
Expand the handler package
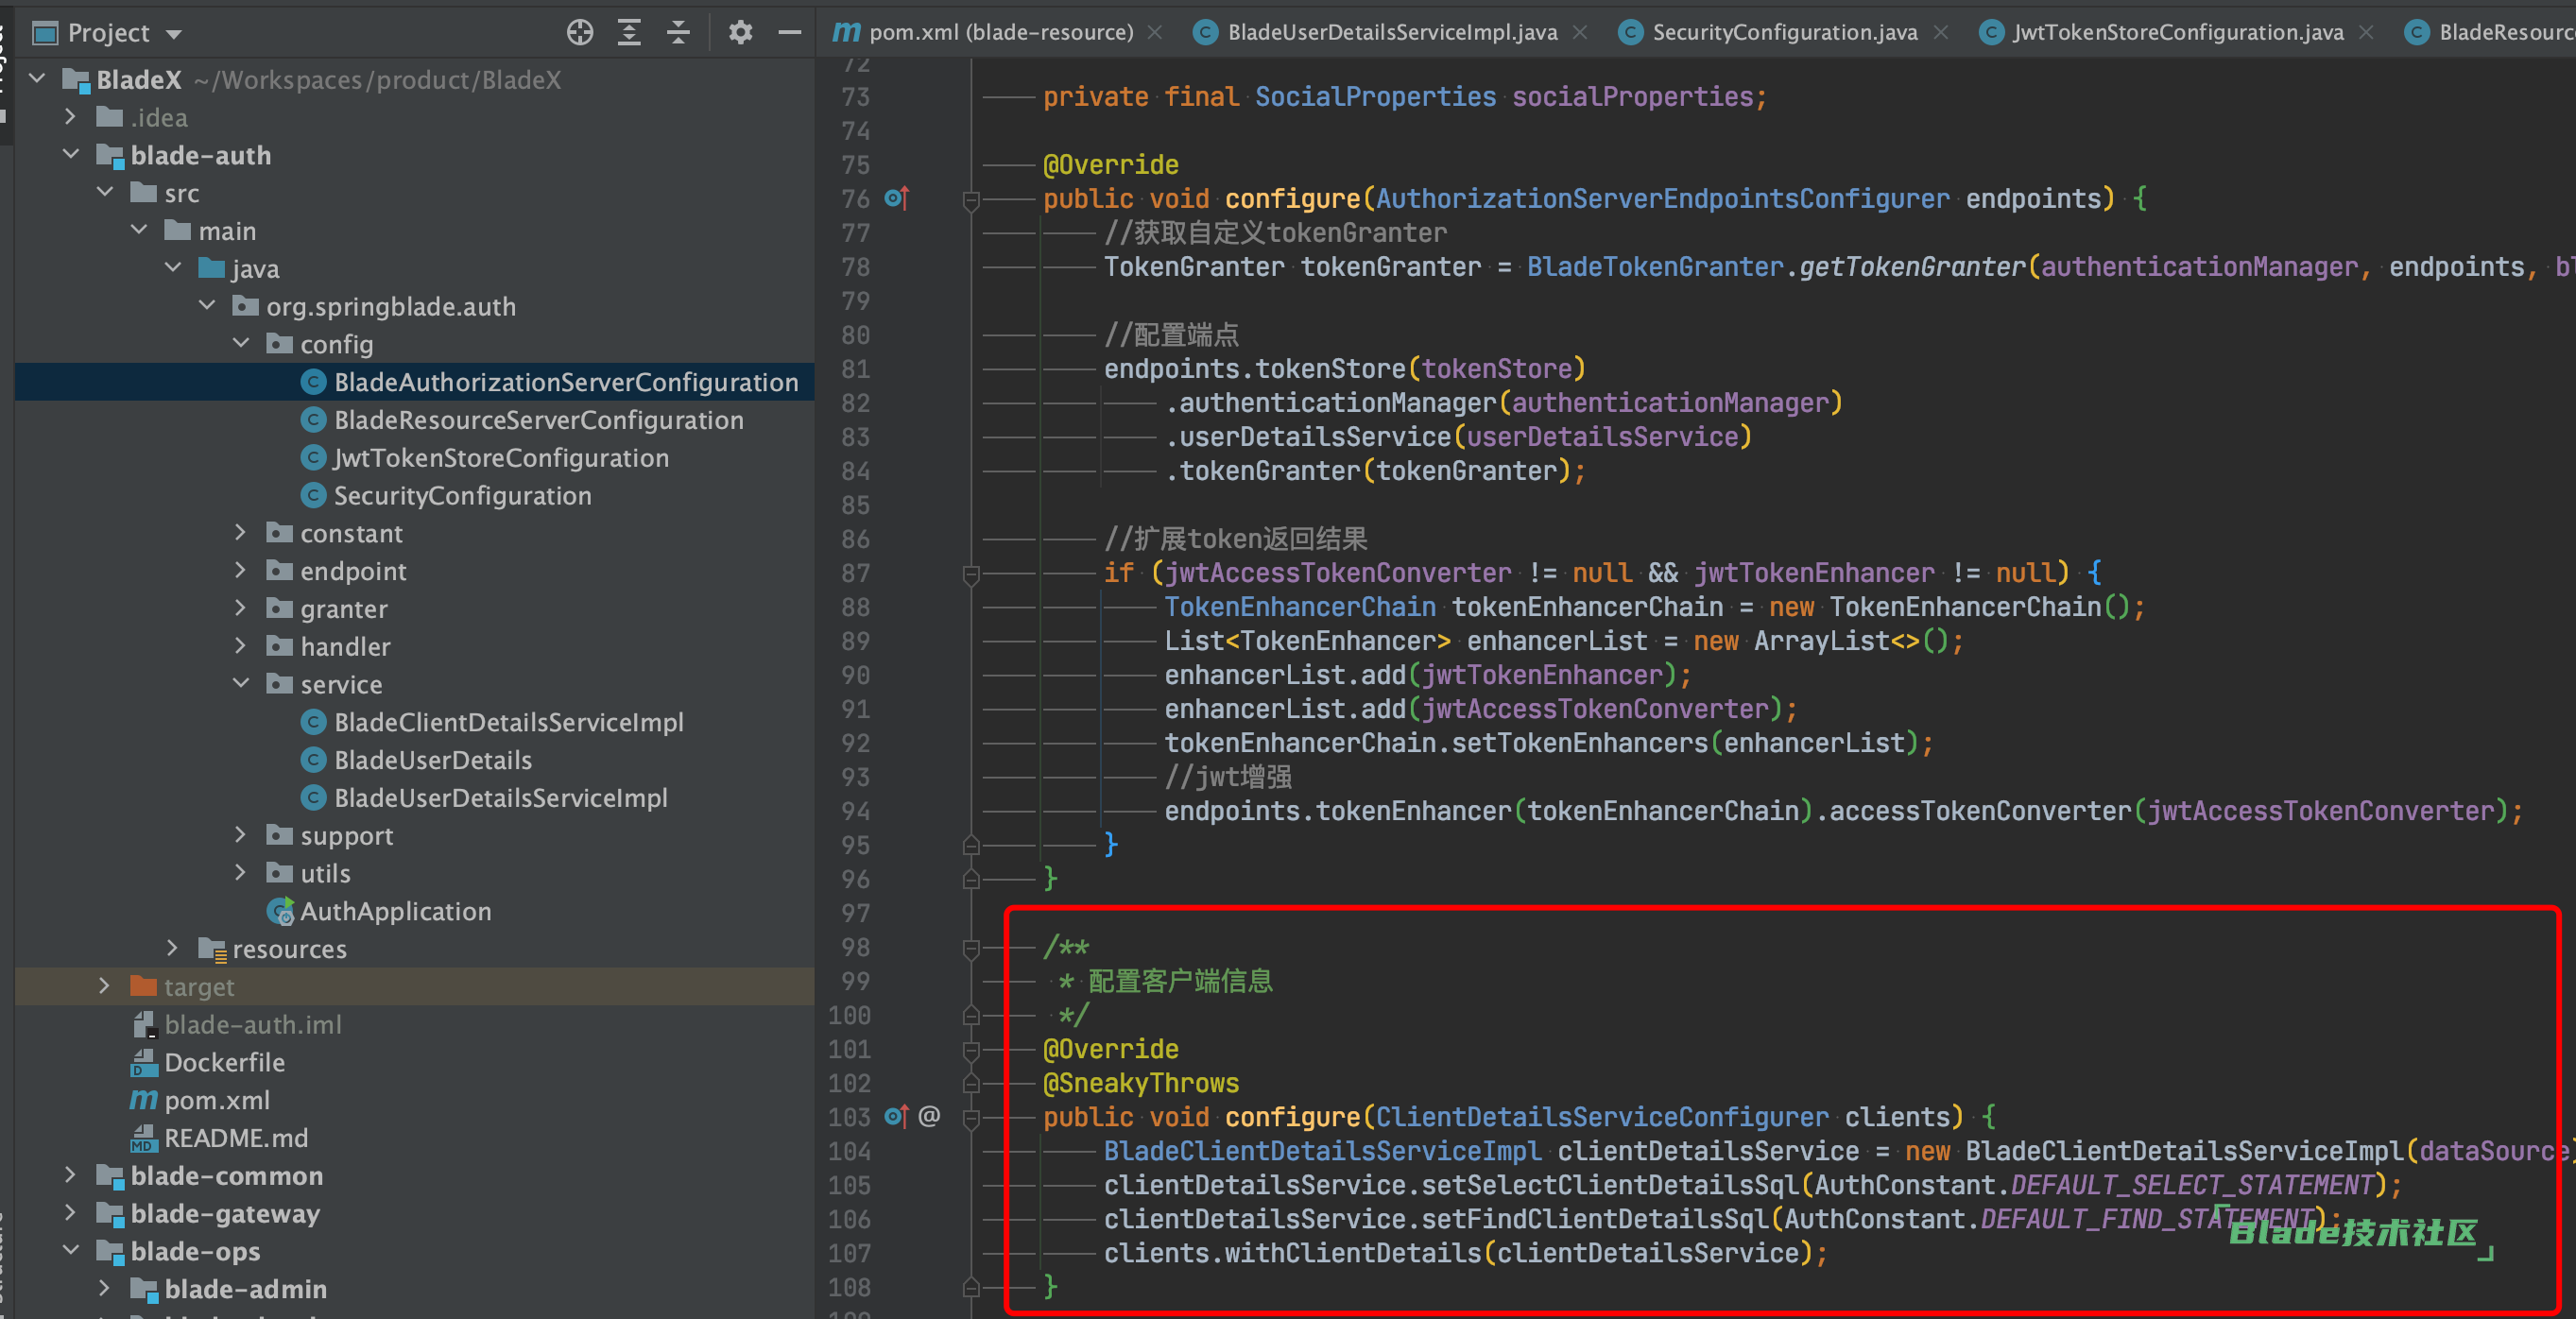(x=240, y=646)
